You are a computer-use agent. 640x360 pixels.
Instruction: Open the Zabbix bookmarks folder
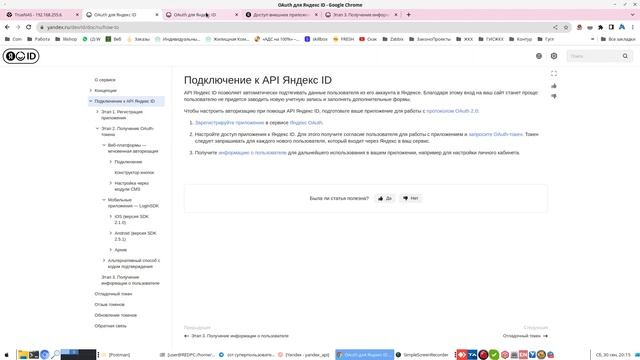[x=393, y=39]
